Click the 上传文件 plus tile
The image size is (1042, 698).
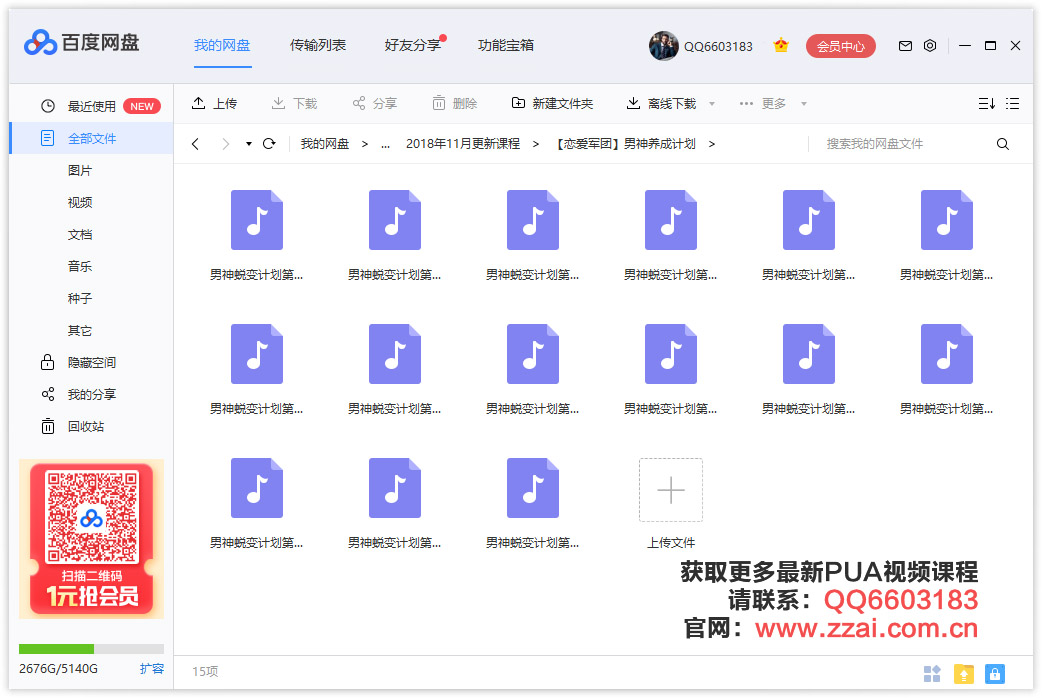(x=671, y=490)
